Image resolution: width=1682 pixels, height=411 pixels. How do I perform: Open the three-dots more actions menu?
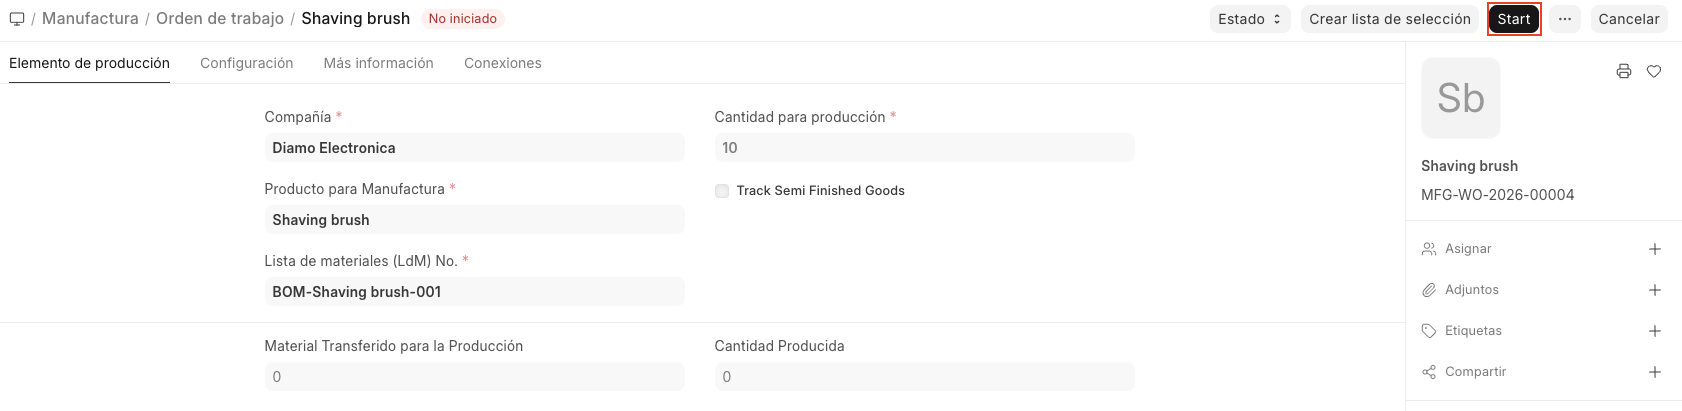(x=1565, y=19)
